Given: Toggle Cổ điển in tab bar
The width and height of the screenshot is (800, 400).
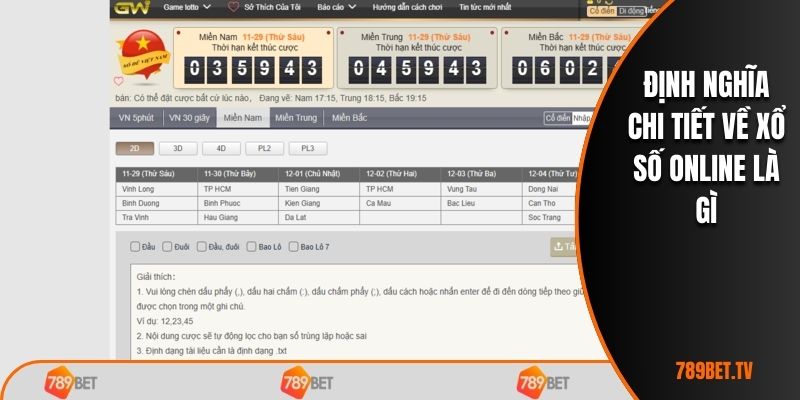Looking at the screenshot, I should 558,118.
